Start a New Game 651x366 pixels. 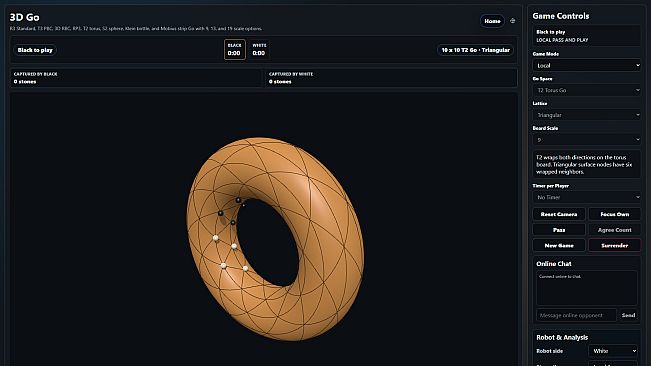point(559,245)
